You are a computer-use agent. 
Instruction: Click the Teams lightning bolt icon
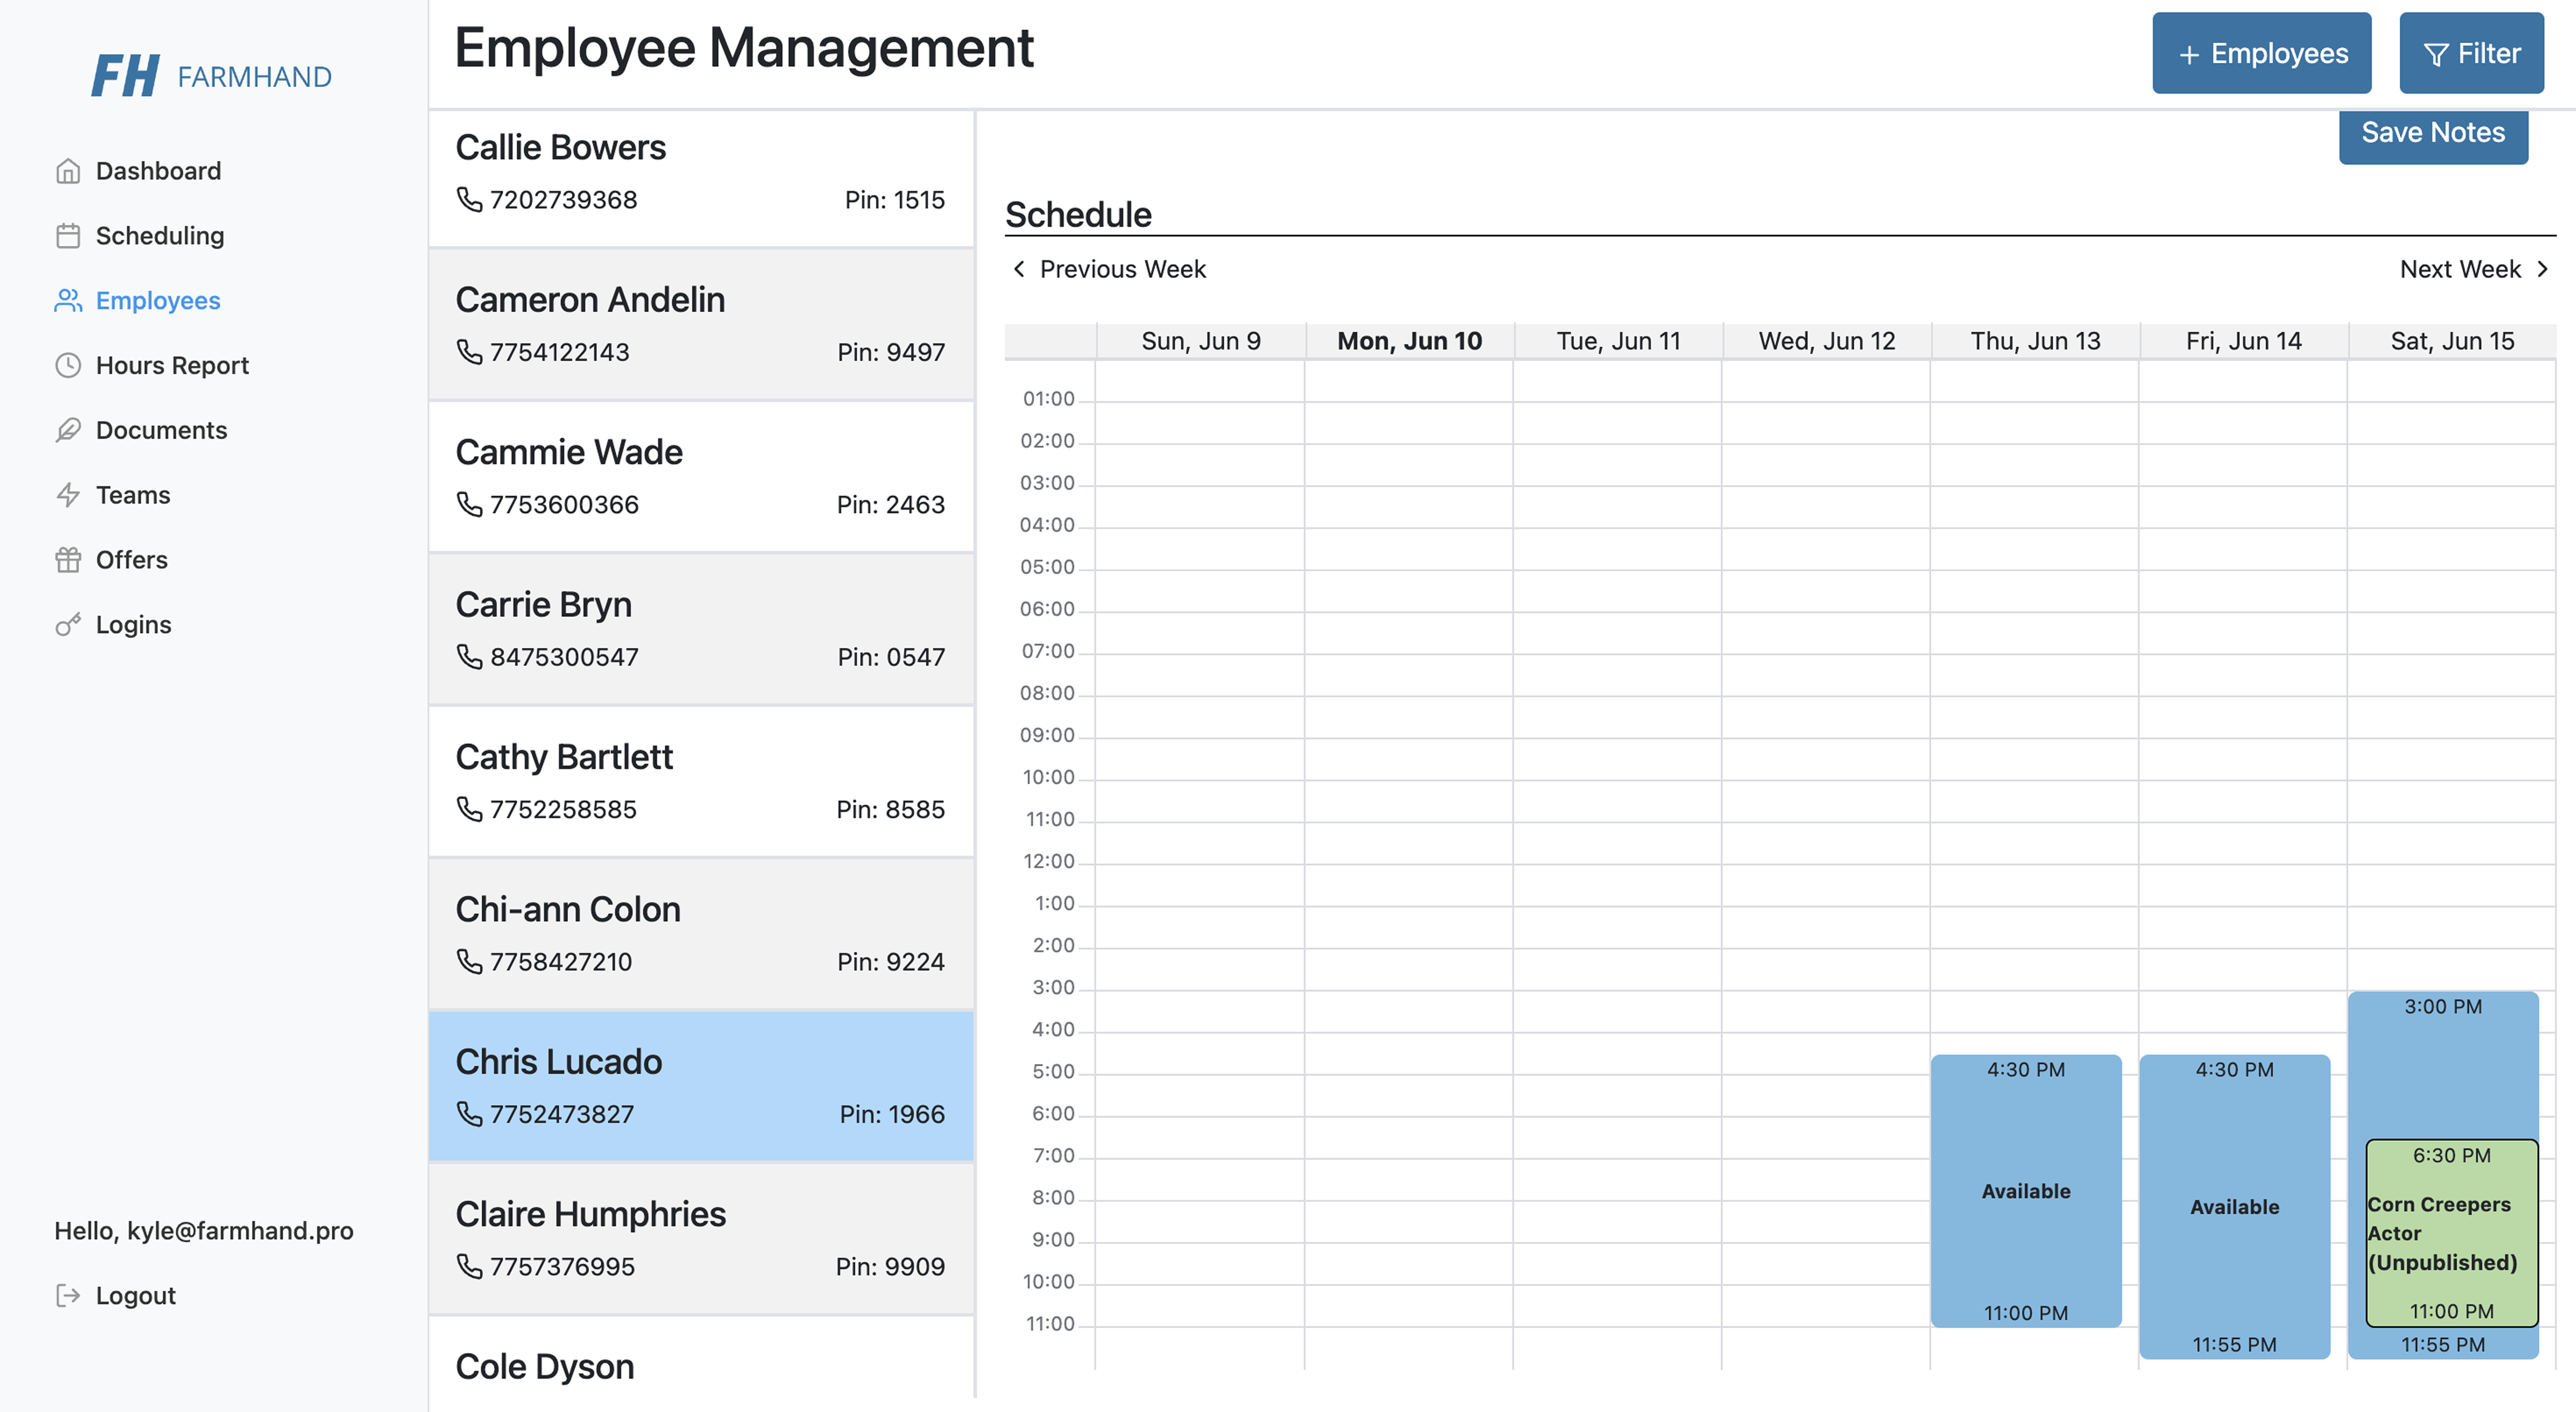[x=68, y=495]
